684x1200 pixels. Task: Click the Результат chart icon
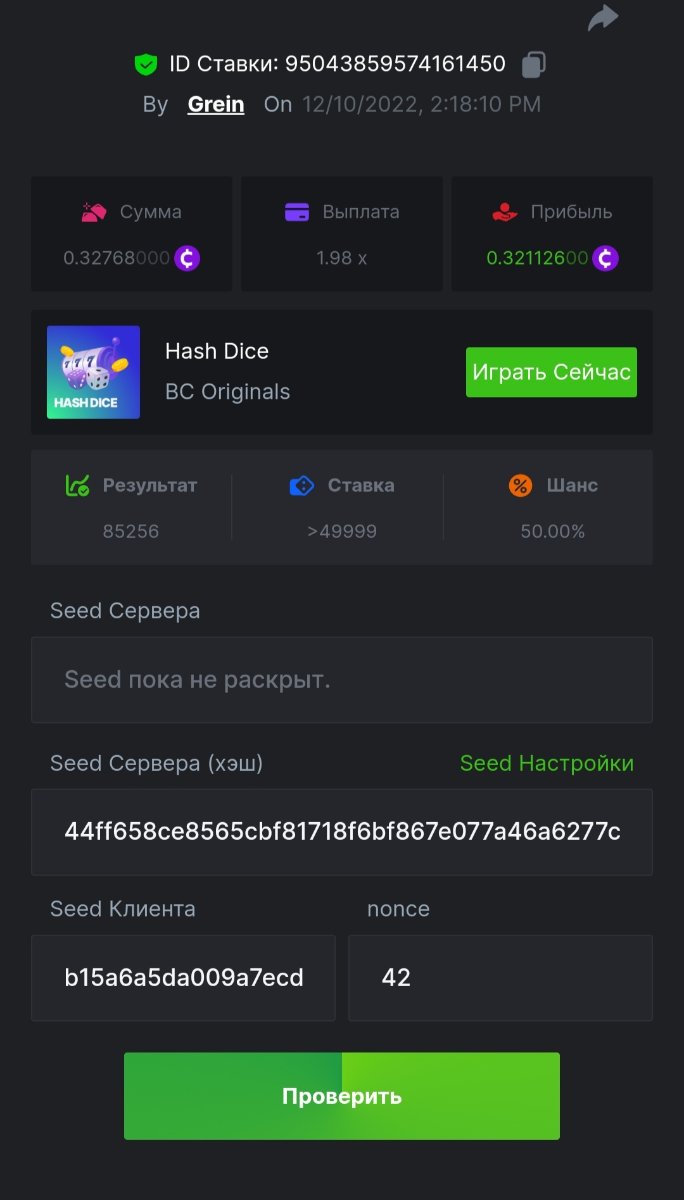[x=78, y=486]
